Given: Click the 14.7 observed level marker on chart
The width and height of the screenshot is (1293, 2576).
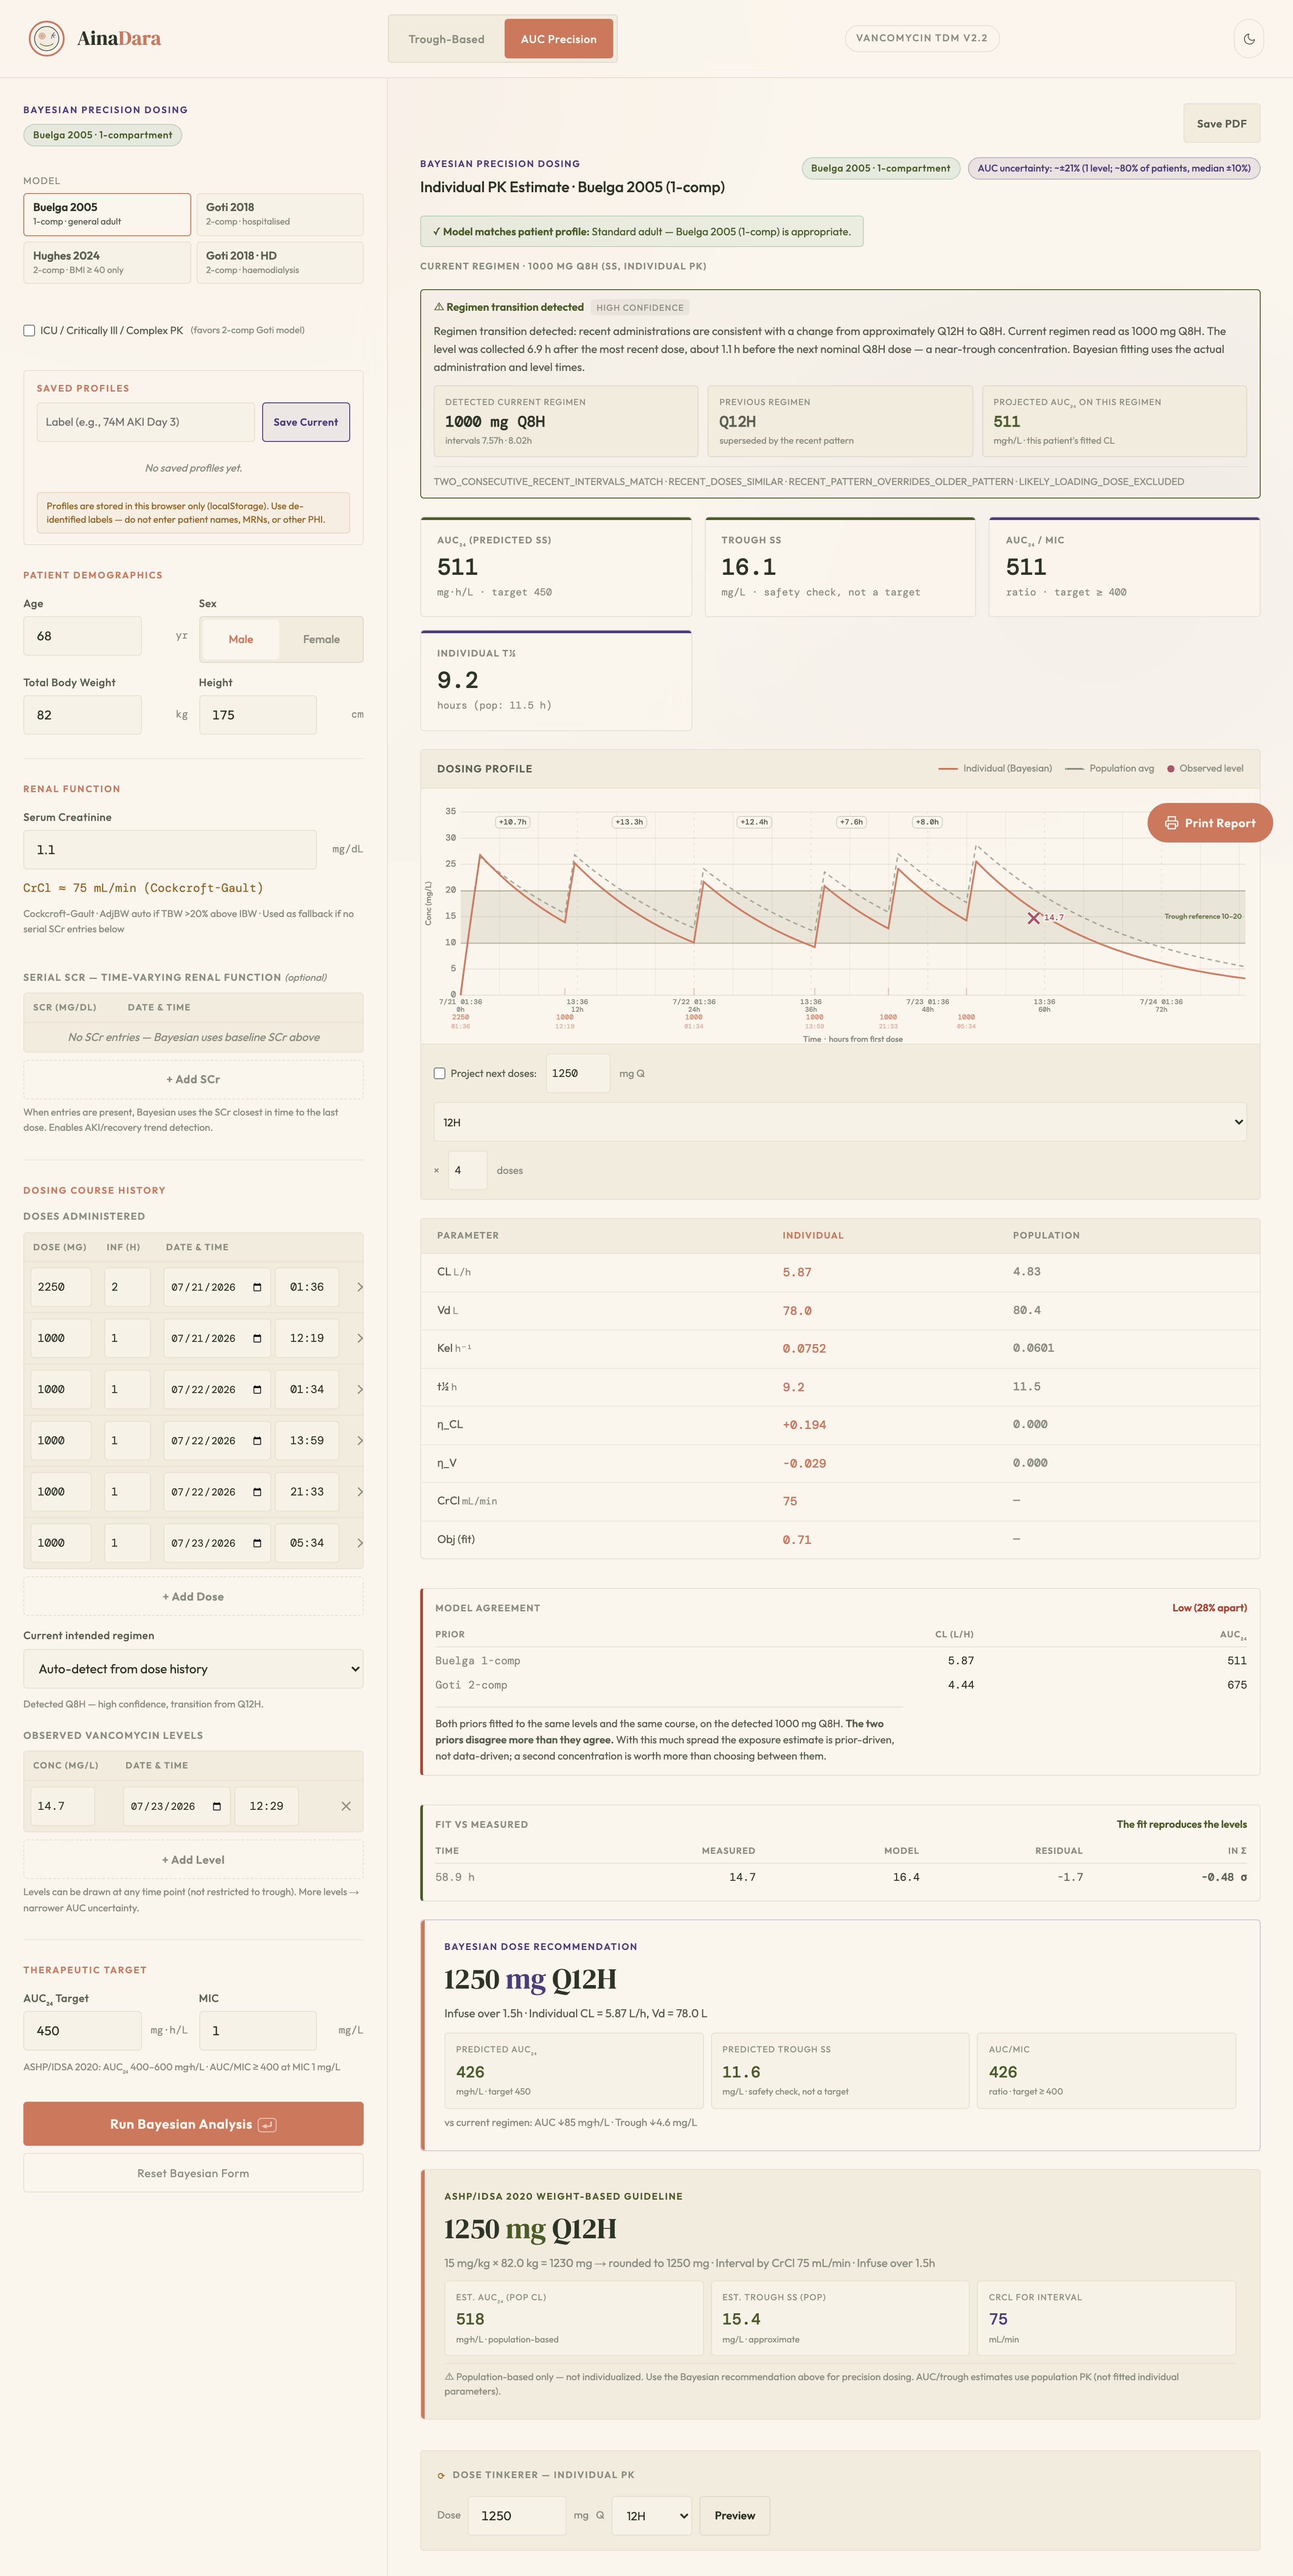Looking at the screenshot, I should tap(1033, 918).
